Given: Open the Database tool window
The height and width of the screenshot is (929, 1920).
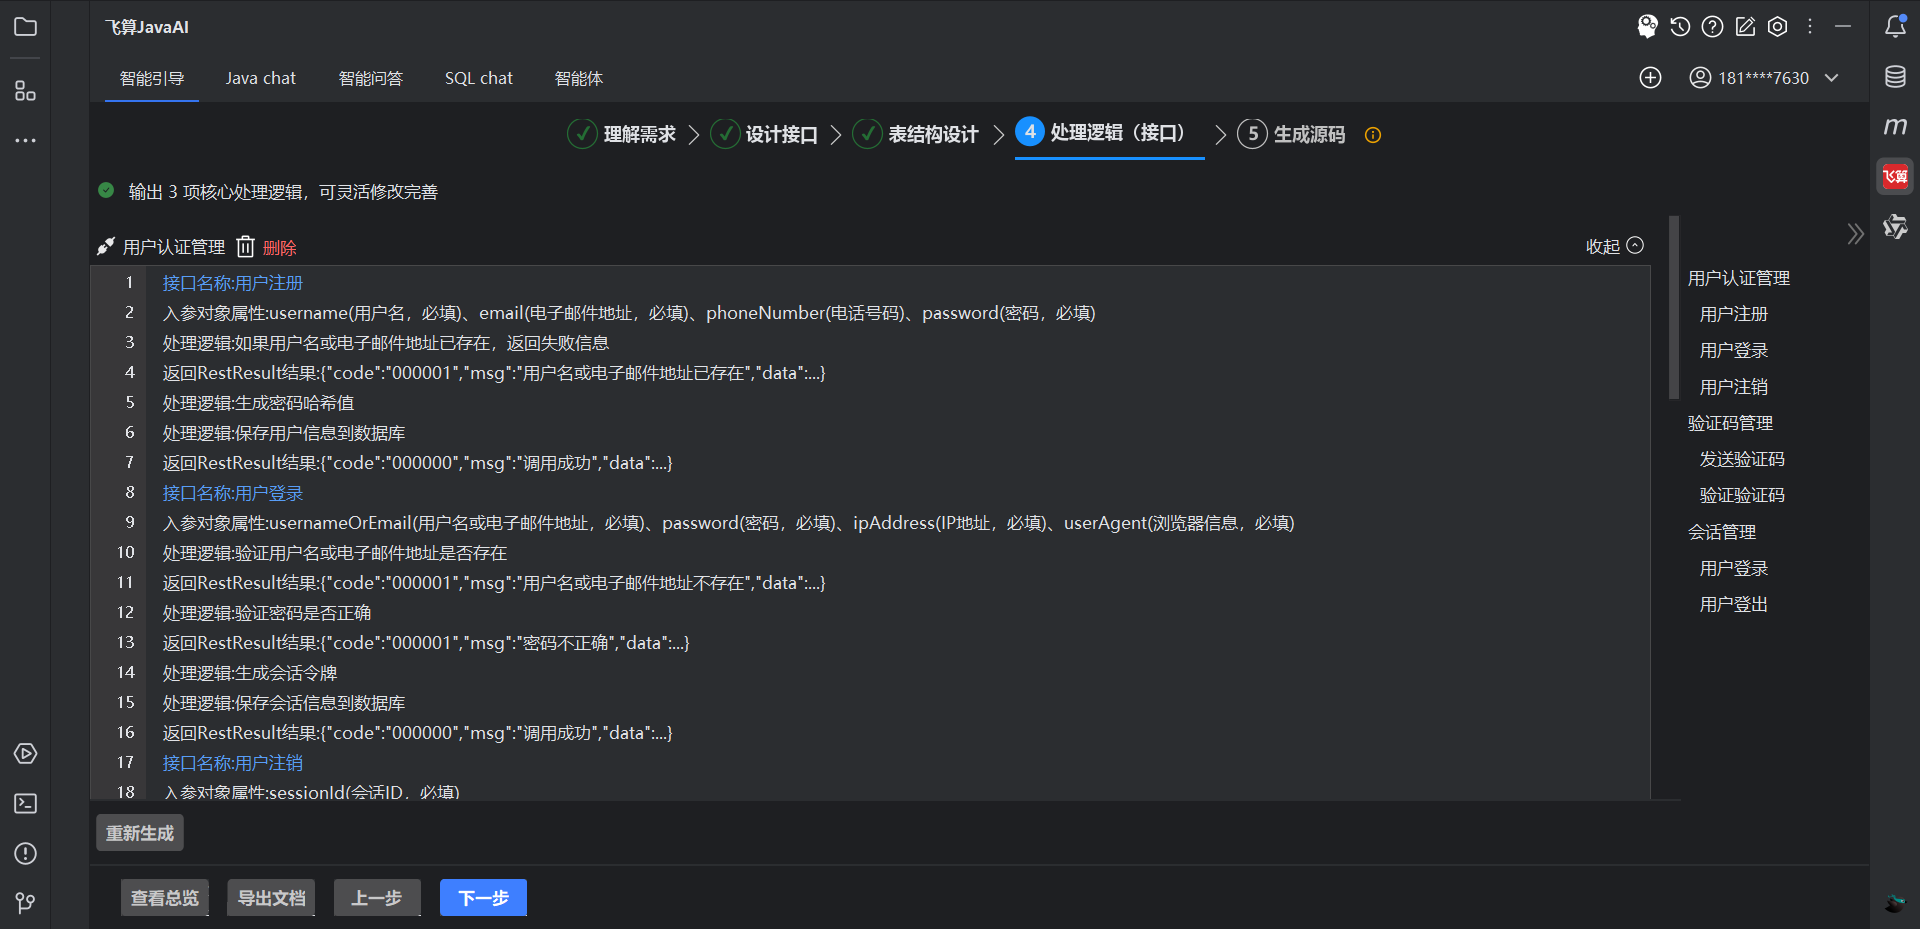Looking at the screenshot, I should coord(1896,77).
